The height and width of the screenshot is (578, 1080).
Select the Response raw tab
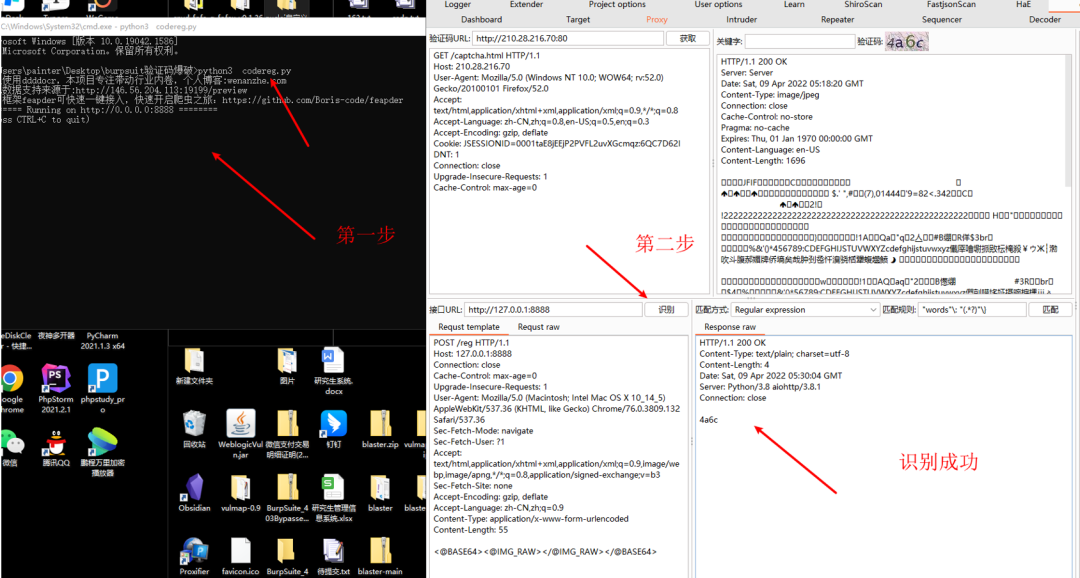tap(729, 327)
